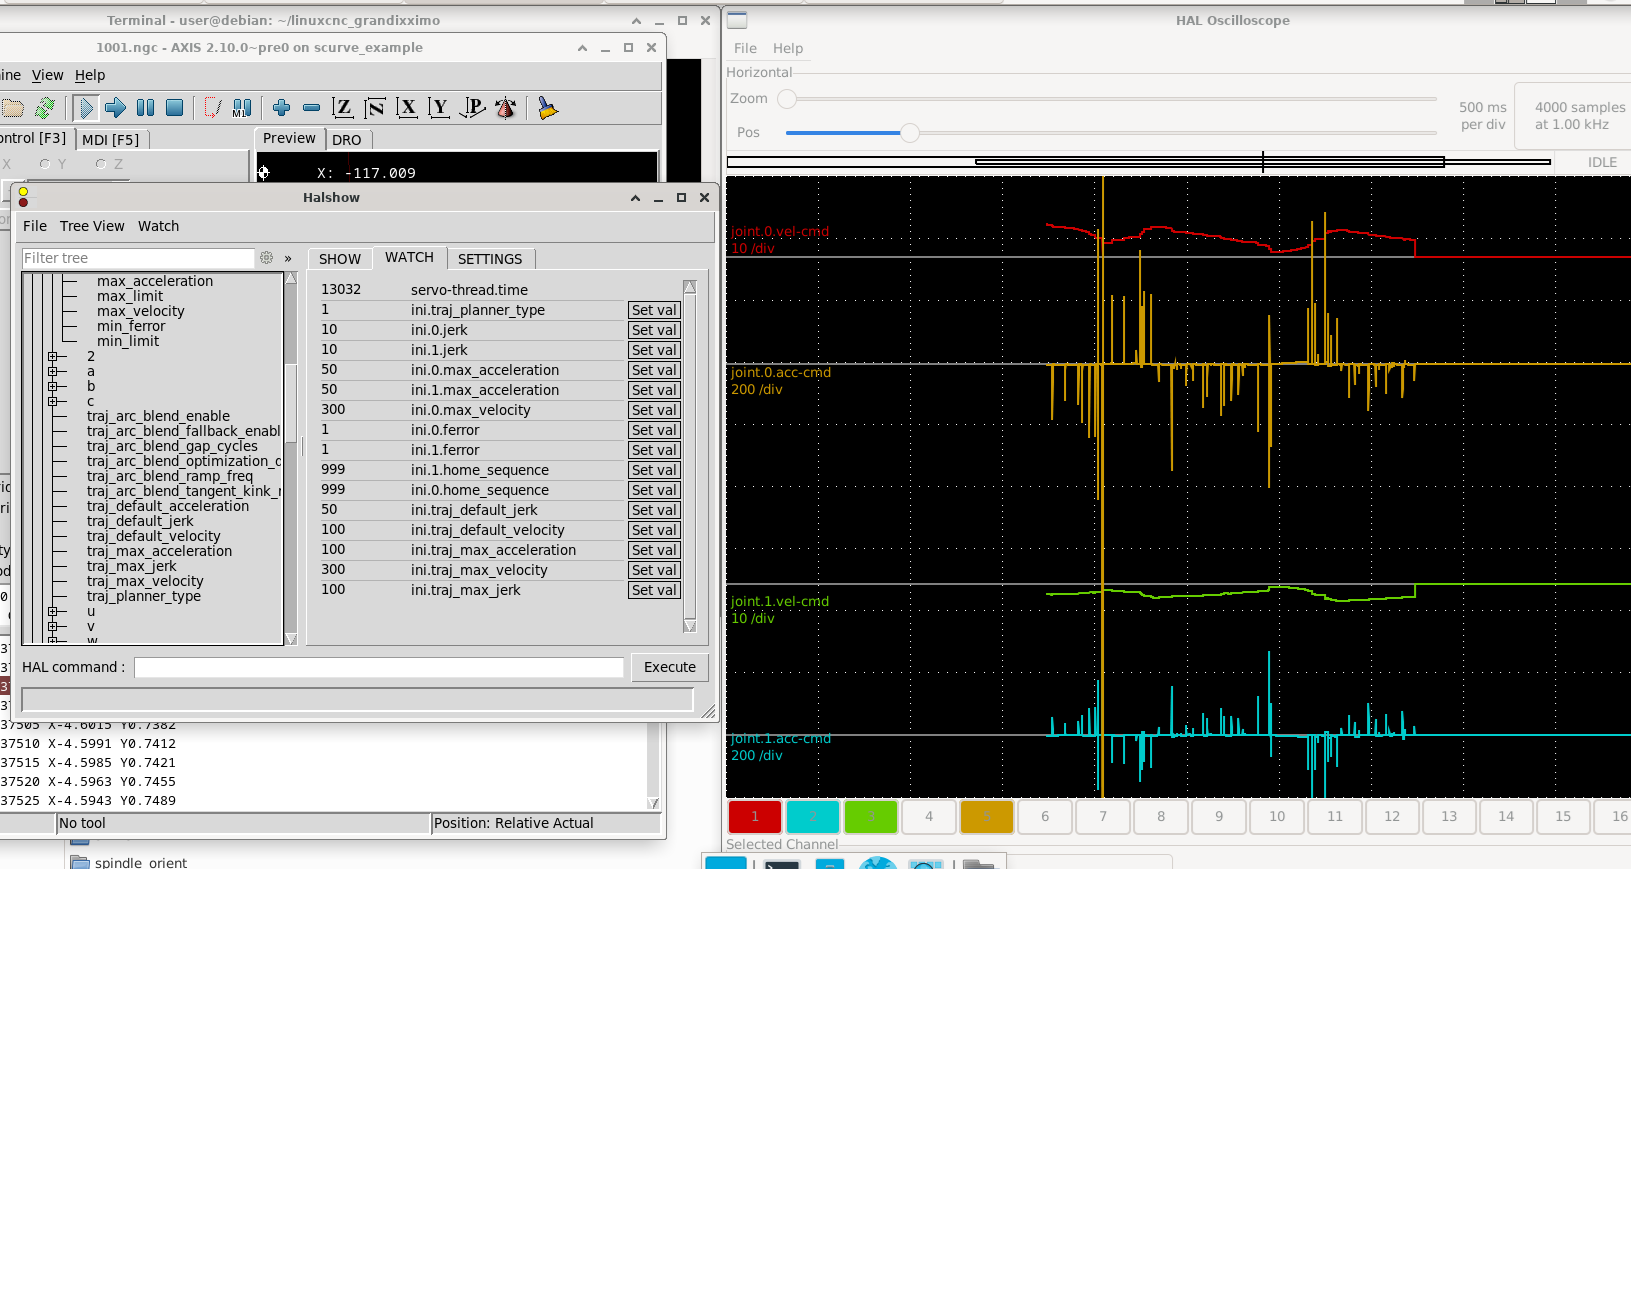Expand the tree node labeled u
This screenshot has height=1301, width=1631.
tap(52, 612)
